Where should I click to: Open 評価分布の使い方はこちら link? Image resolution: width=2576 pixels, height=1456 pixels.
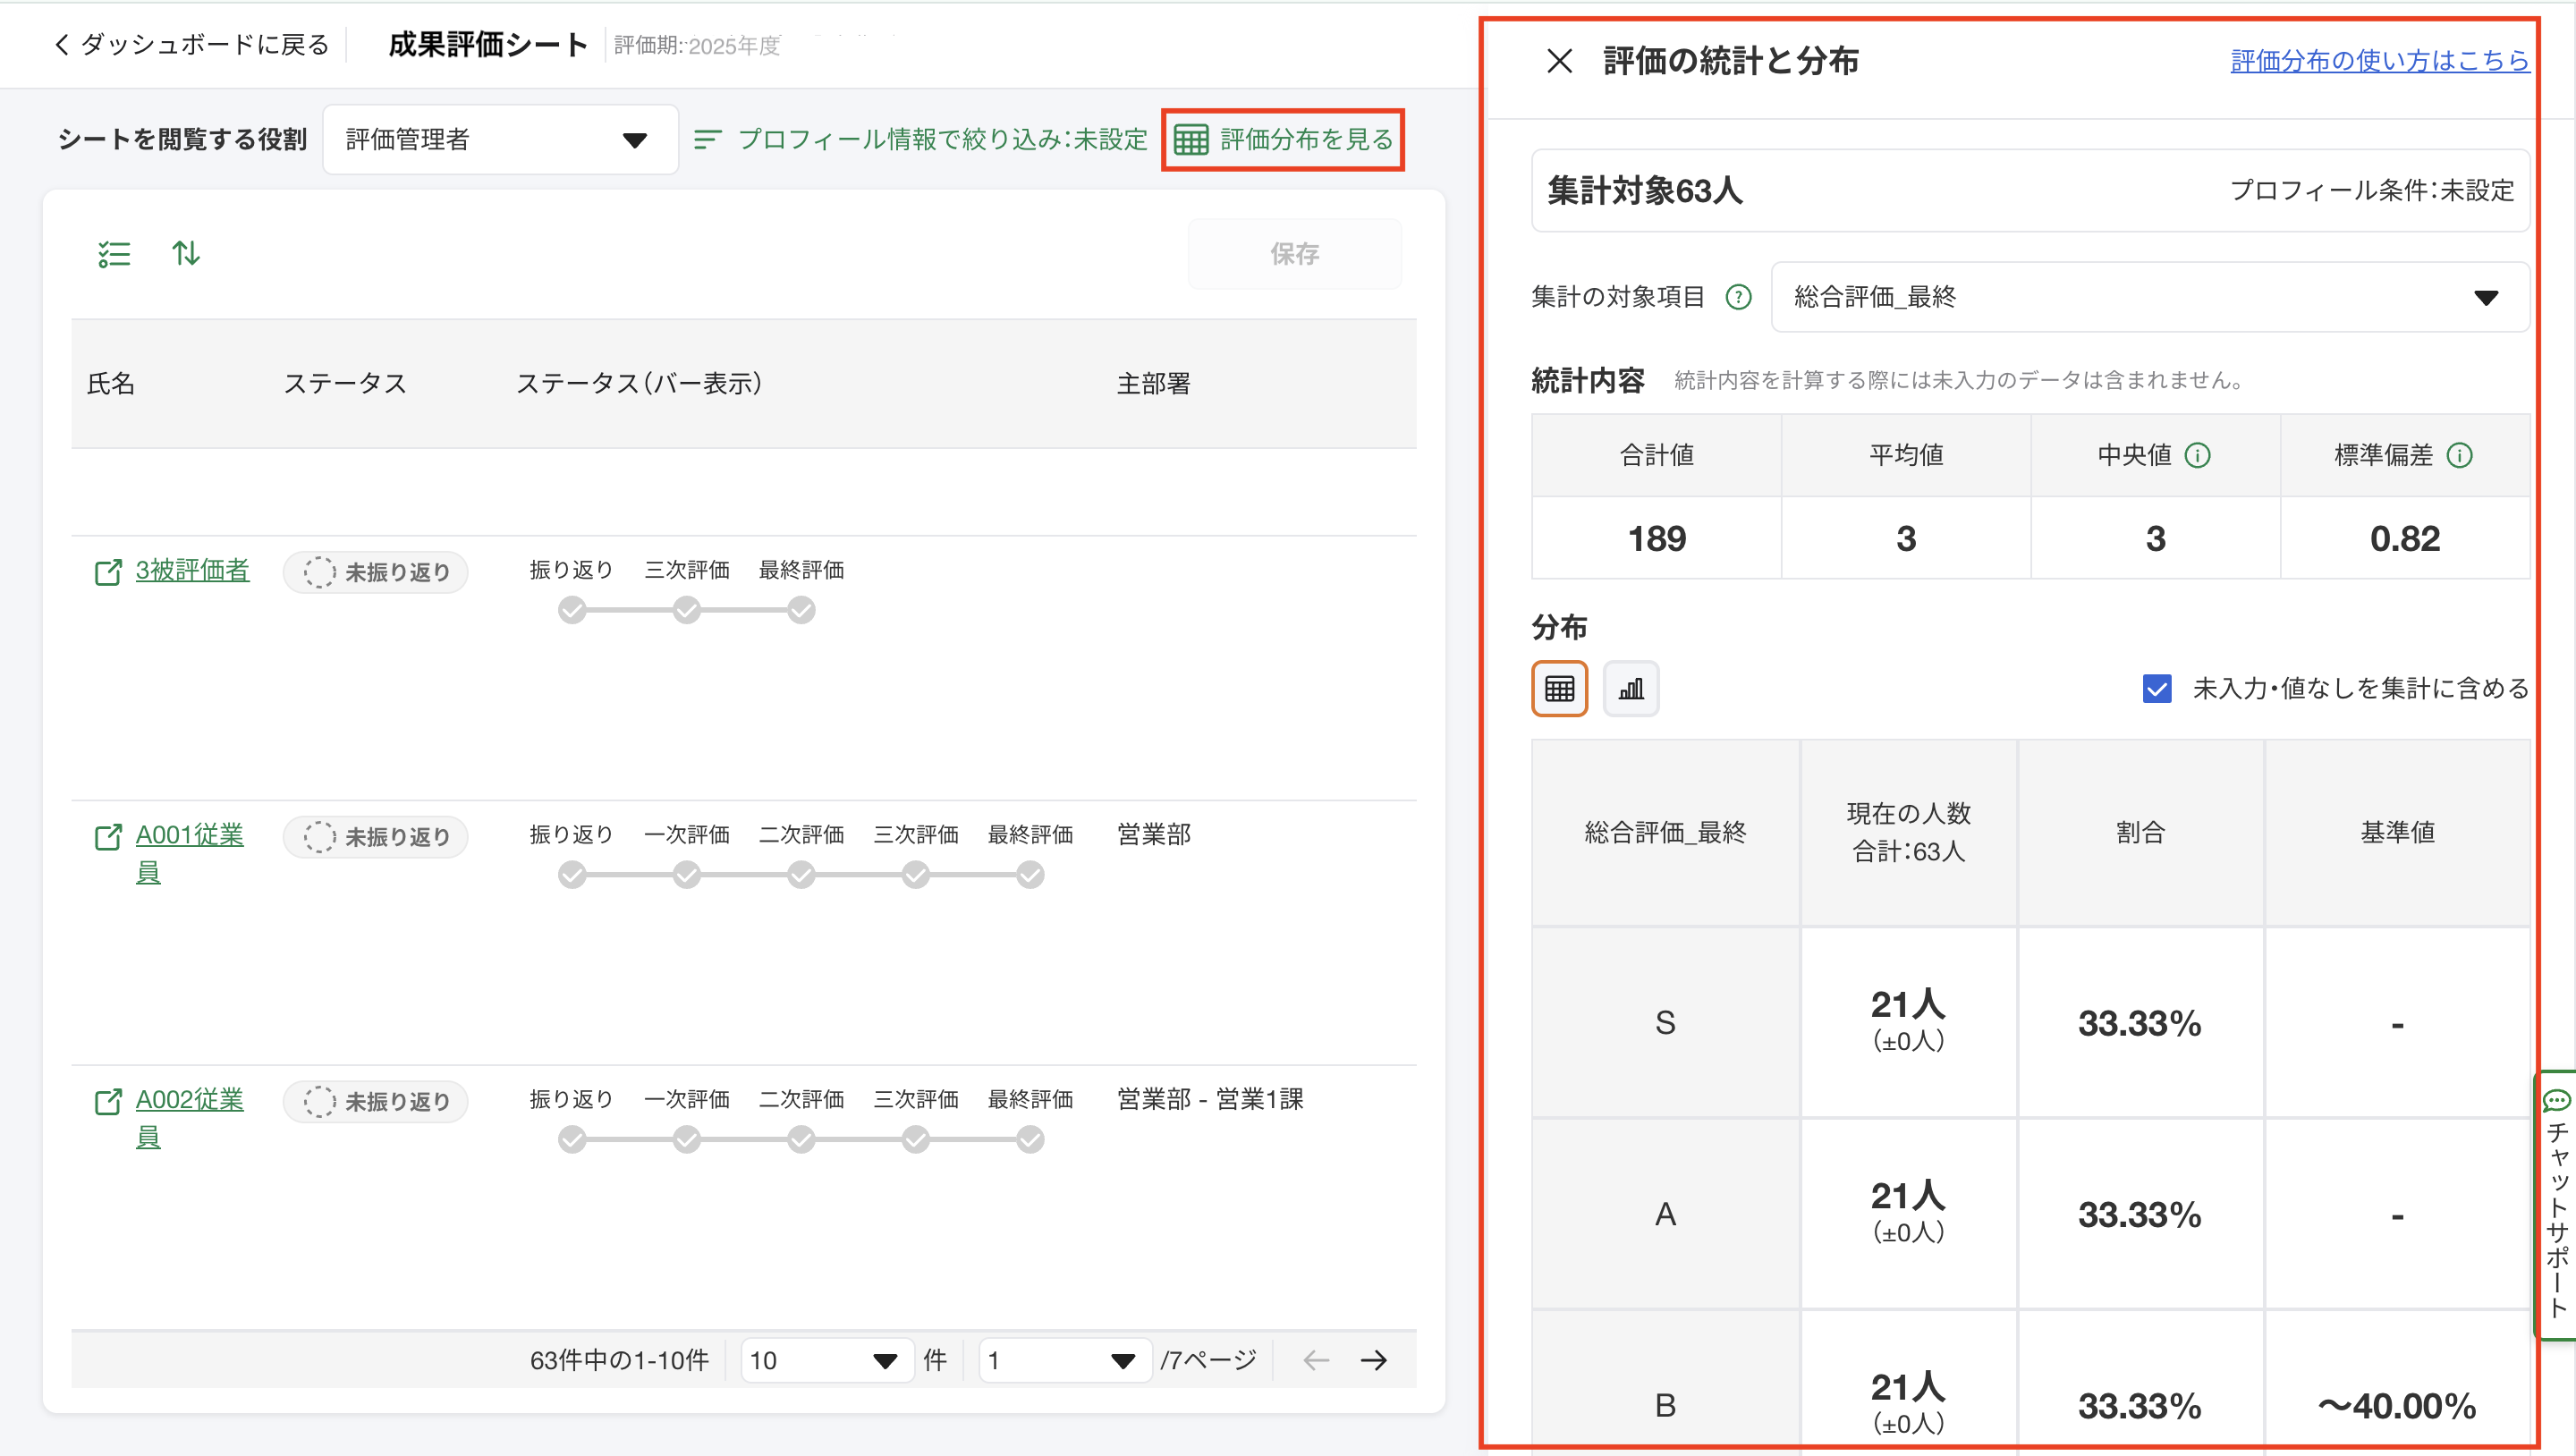pyautogui.click(x=2379, y=61)
